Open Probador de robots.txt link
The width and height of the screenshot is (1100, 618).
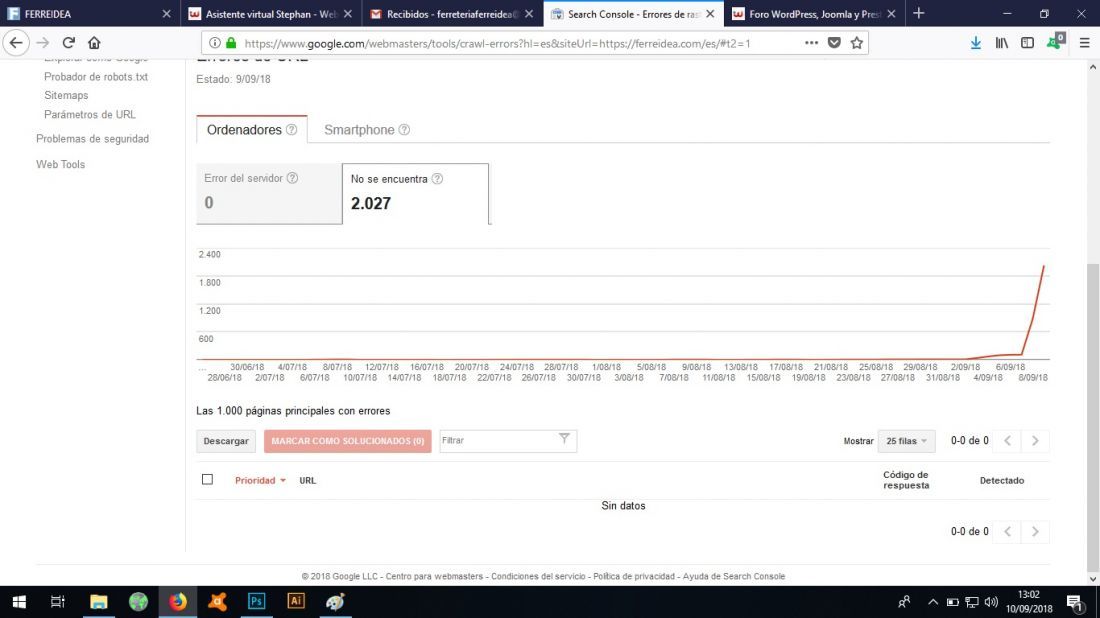pos(95,76)
